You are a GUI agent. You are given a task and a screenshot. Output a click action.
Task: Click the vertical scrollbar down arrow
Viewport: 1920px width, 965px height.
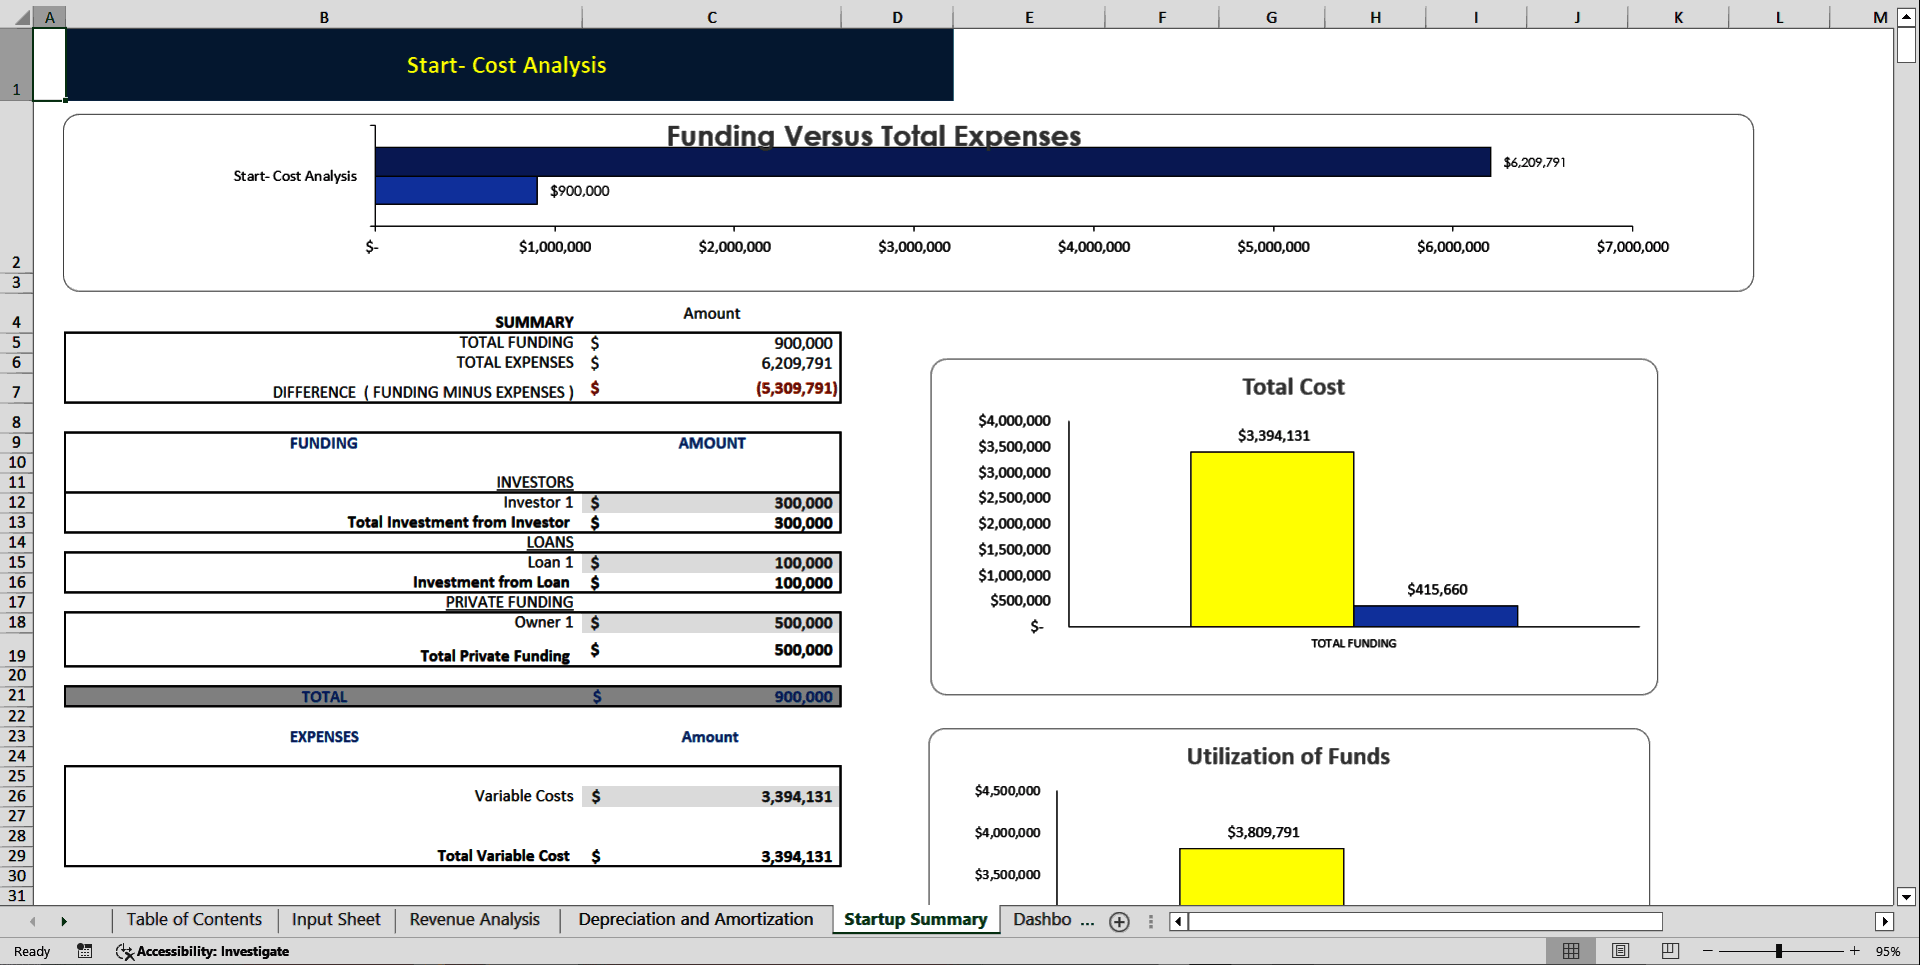1907,898
